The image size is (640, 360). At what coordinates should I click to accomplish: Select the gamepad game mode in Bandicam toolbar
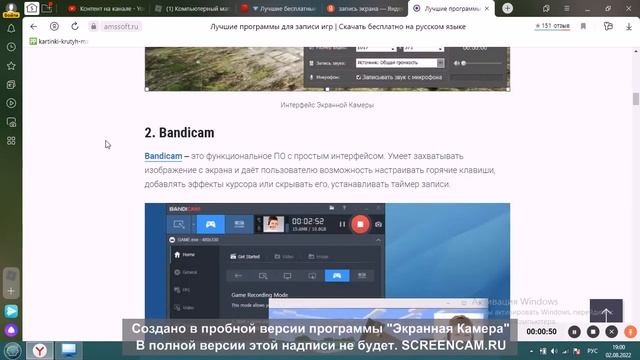[210, 224]
